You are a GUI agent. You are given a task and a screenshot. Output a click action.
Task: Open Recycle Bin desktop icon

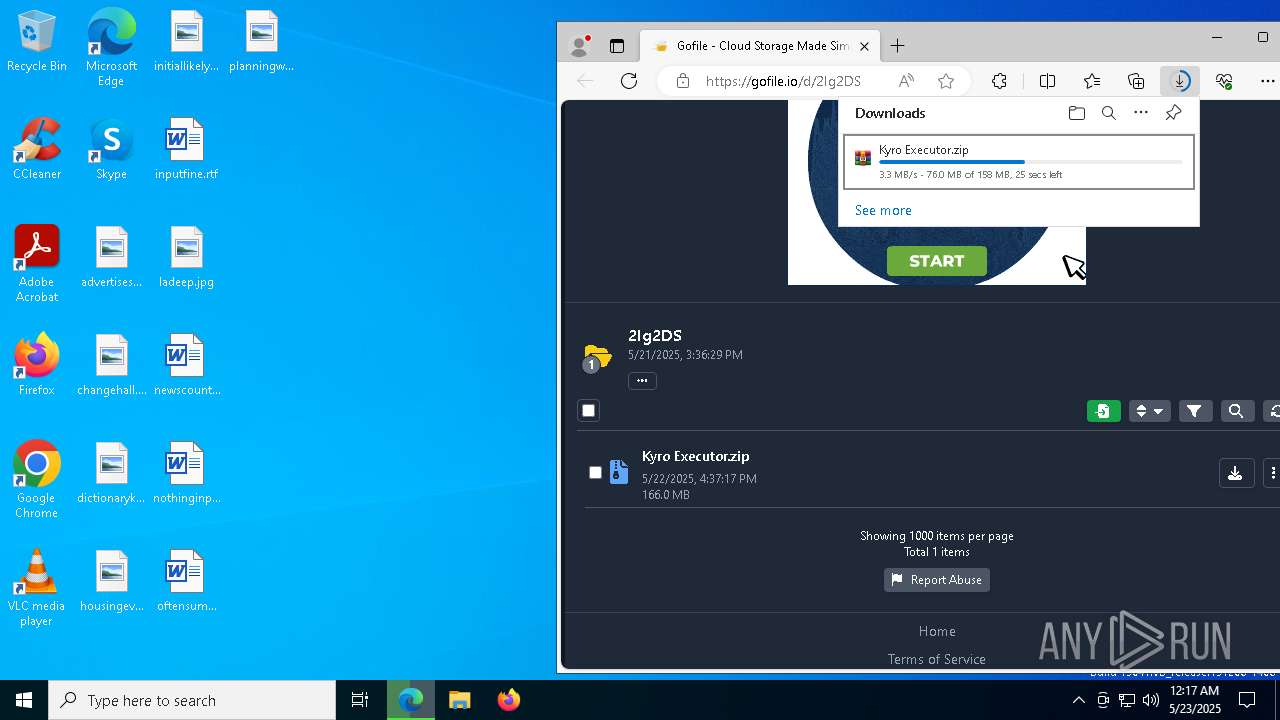tap(37, 41)
